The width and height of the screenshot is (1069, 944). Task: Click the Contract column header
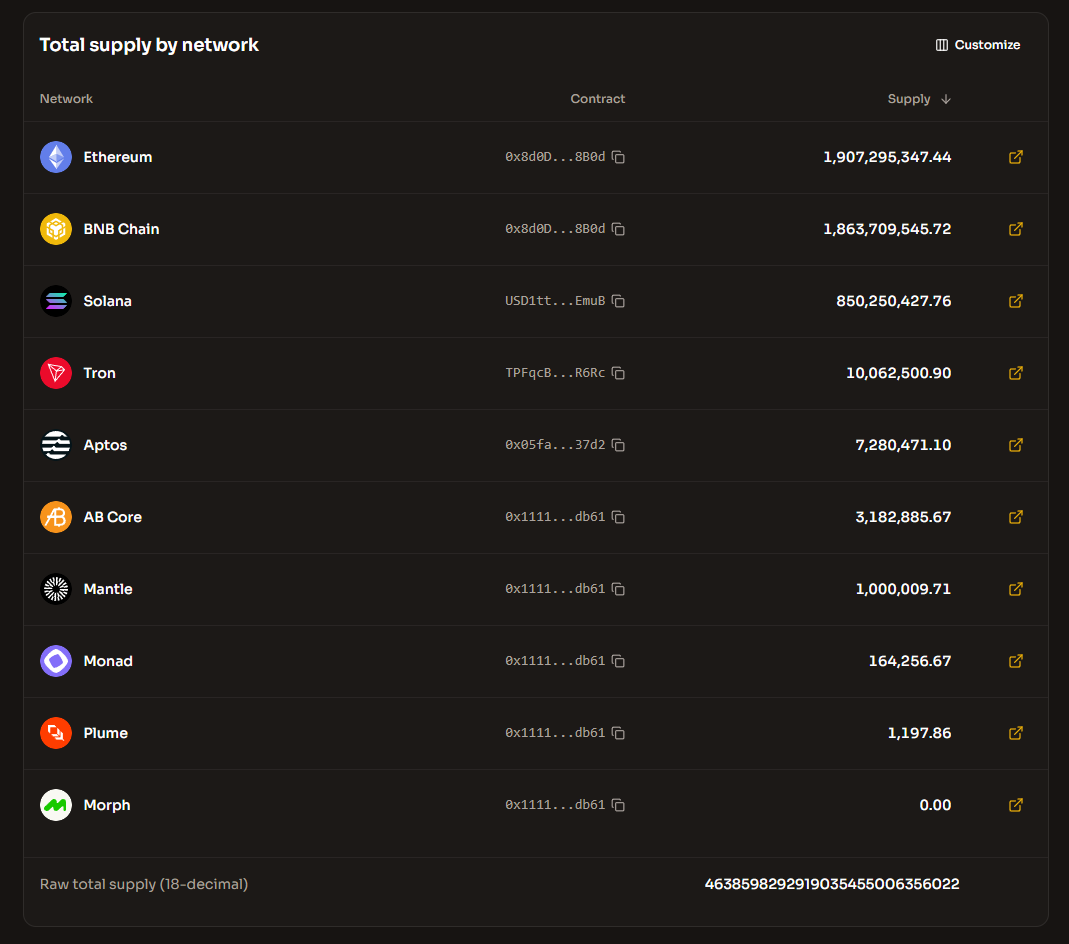pos(597,99)
